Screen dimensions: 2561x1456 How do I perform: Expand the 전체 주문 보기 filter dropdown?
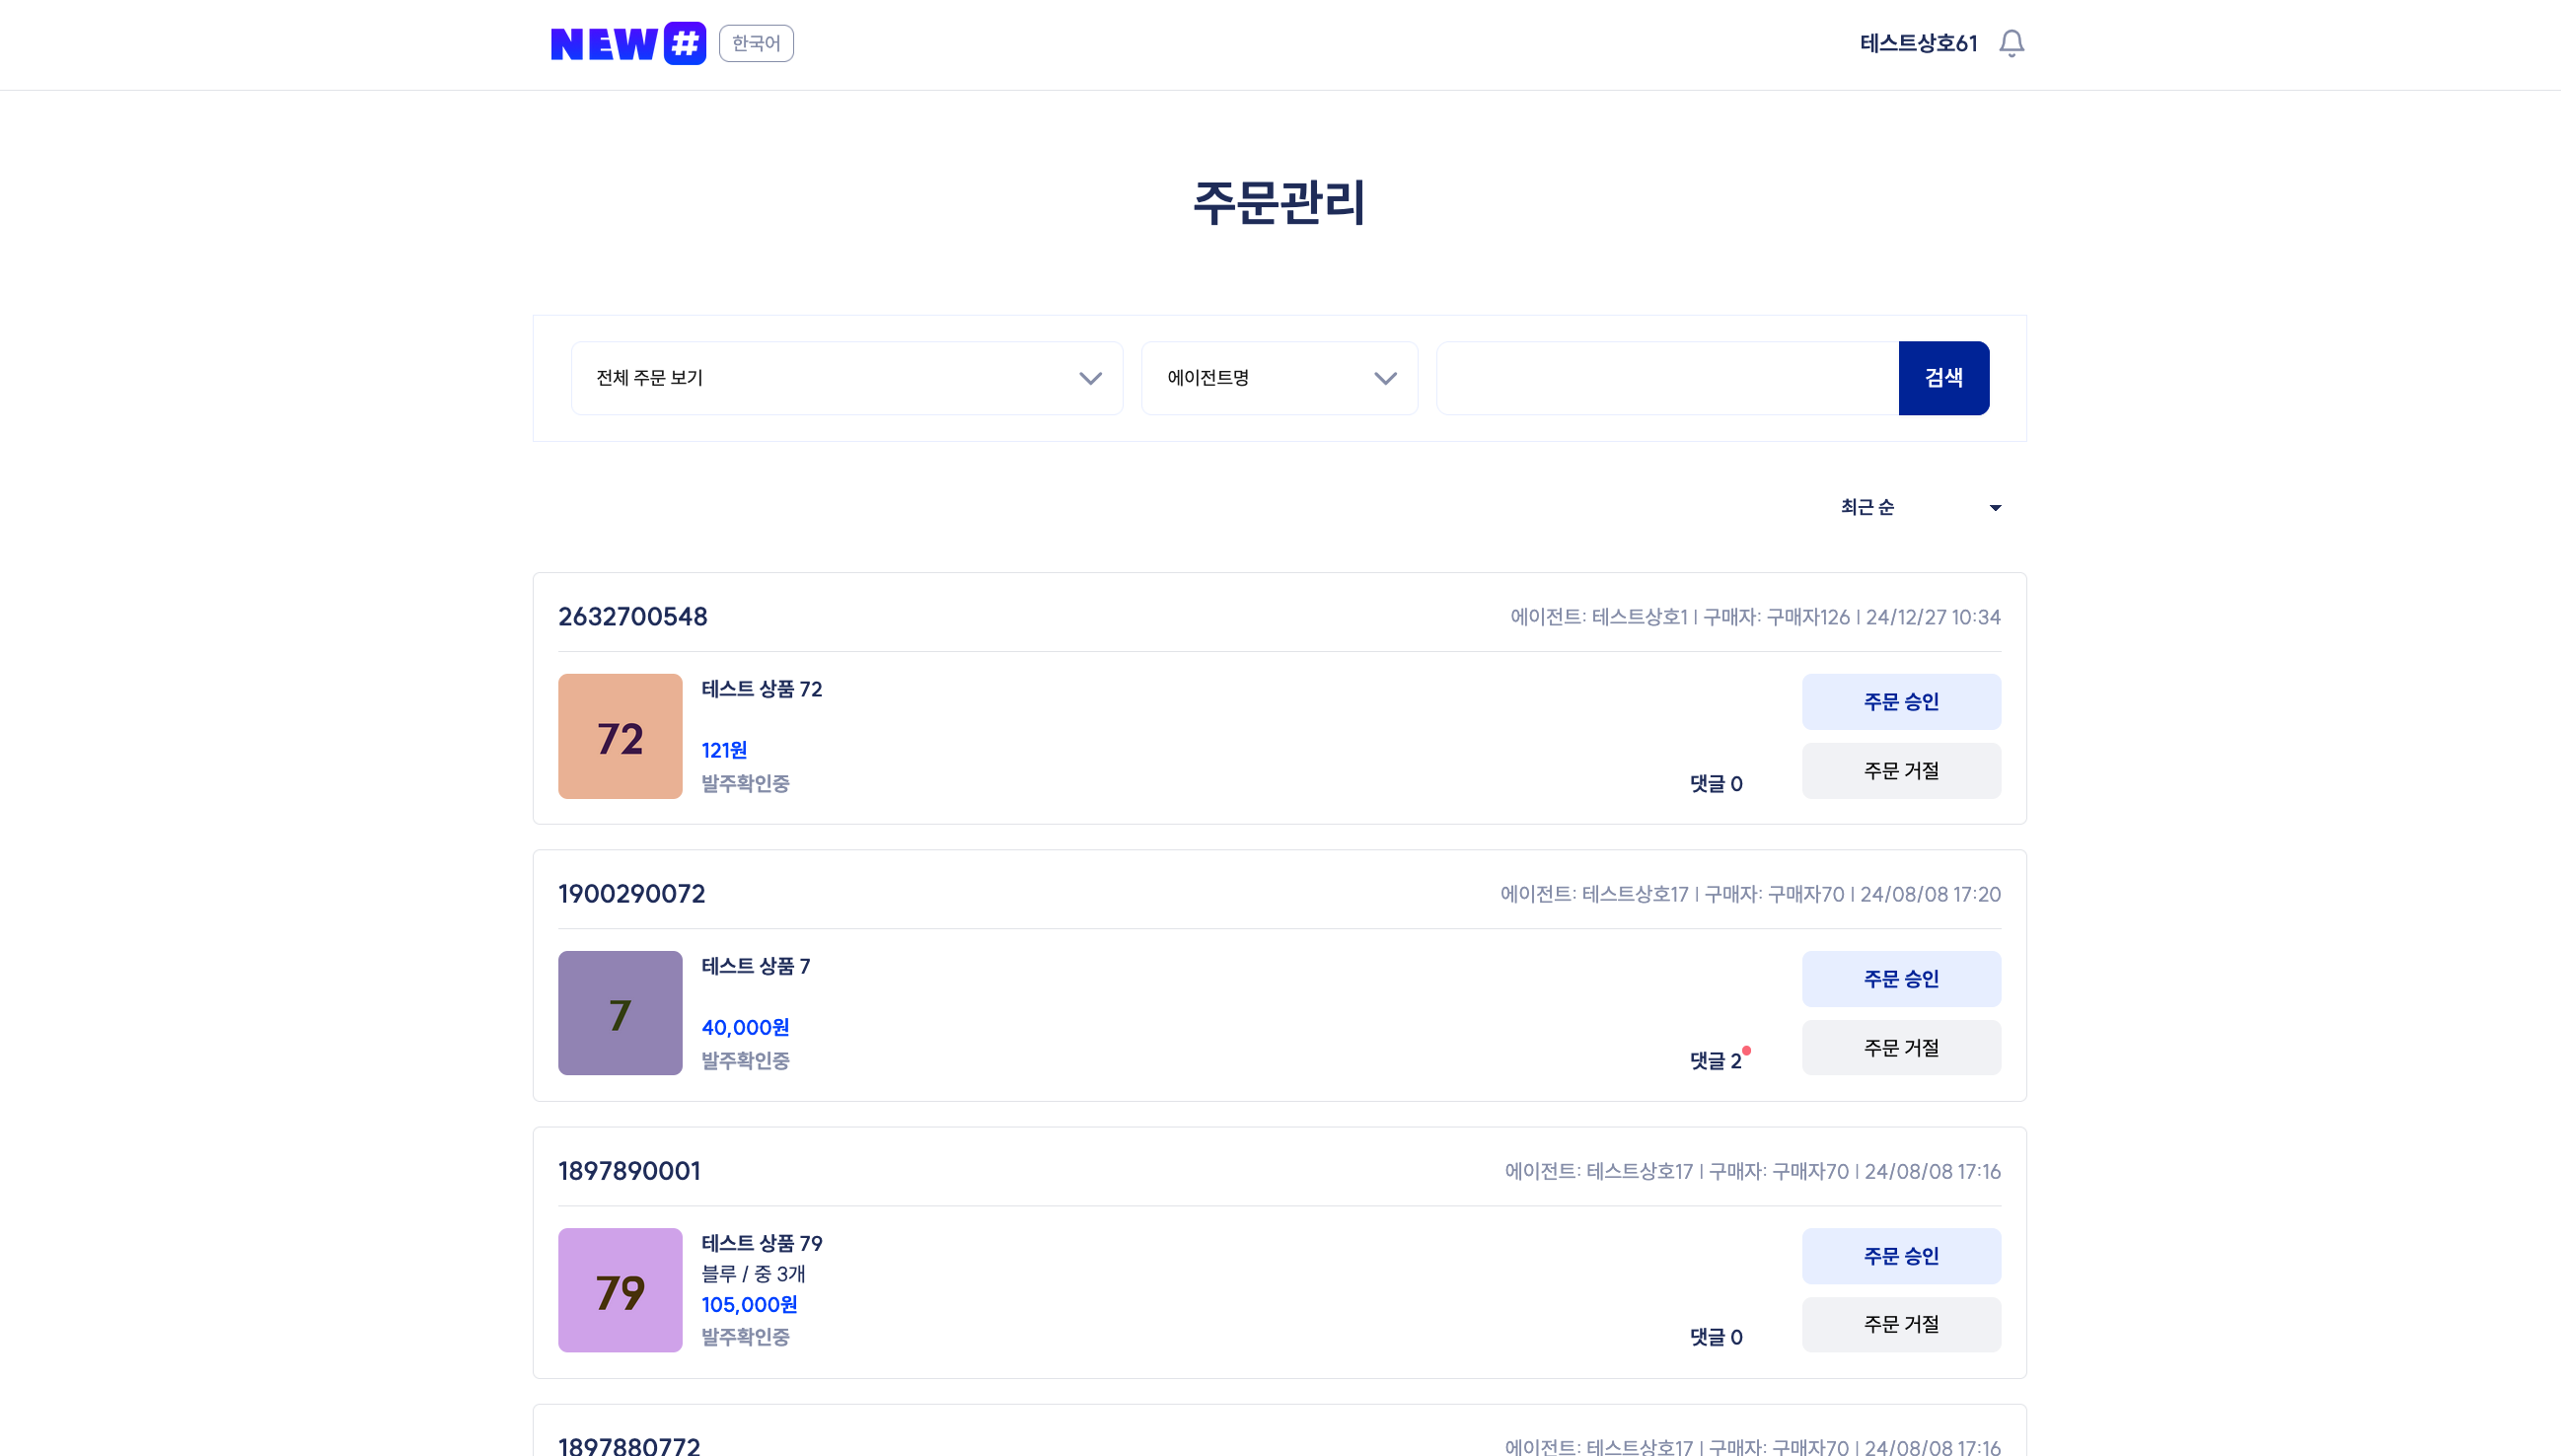point(846,378)
